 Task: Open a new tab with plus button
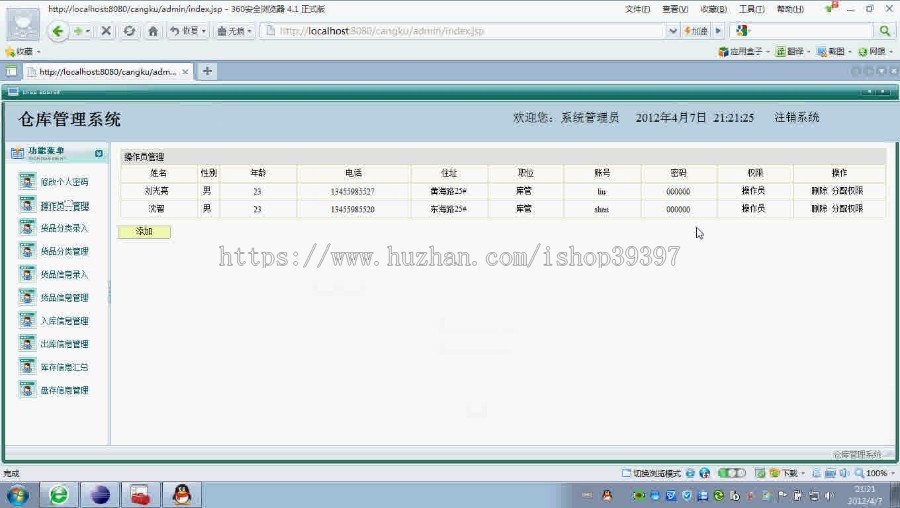point(207,71)
